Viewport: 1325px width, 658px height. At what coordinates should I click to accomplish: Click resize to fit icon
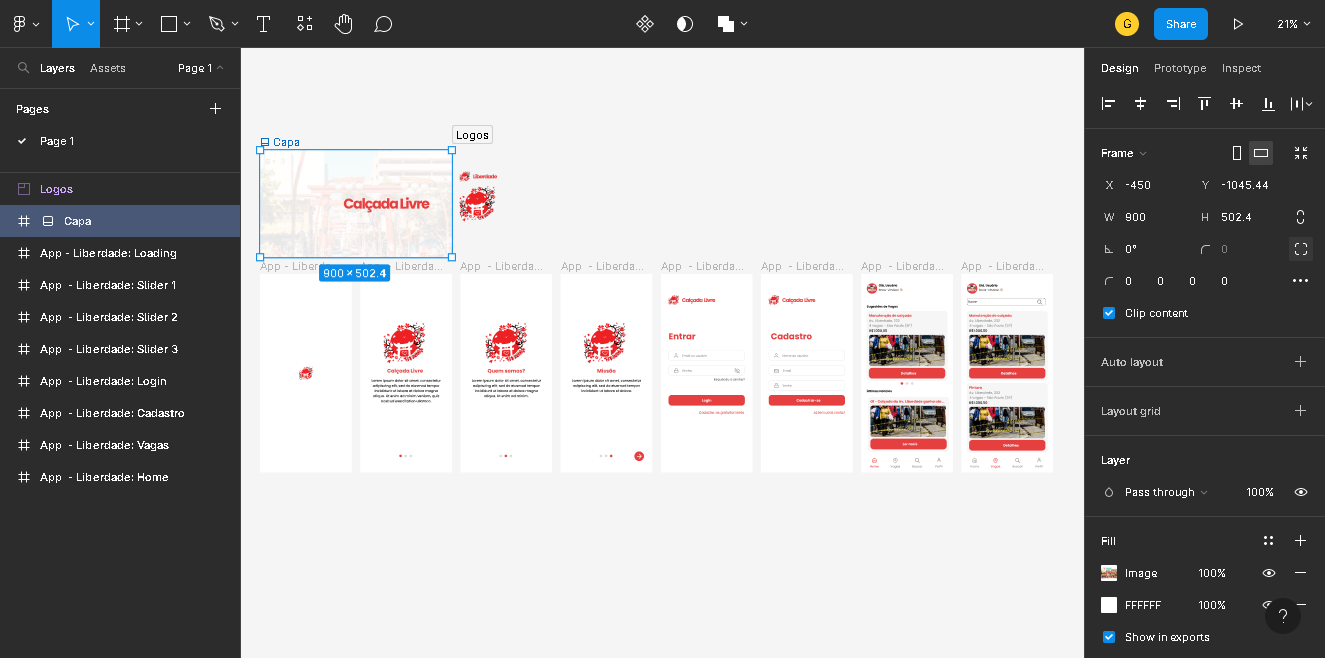click(x=1301, y=153)
